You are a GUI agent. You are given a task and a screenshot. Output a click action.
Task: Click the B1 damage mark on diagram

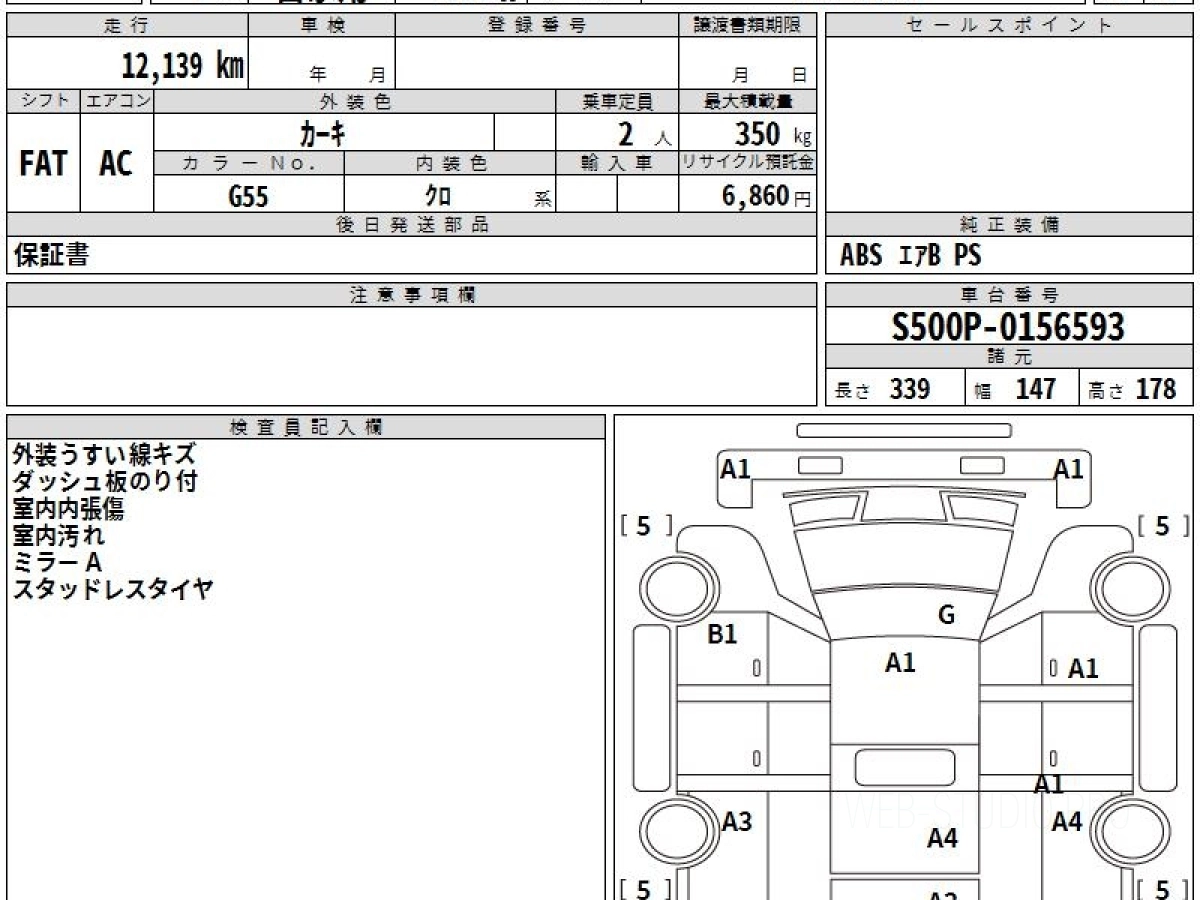[x=722, y=634]
